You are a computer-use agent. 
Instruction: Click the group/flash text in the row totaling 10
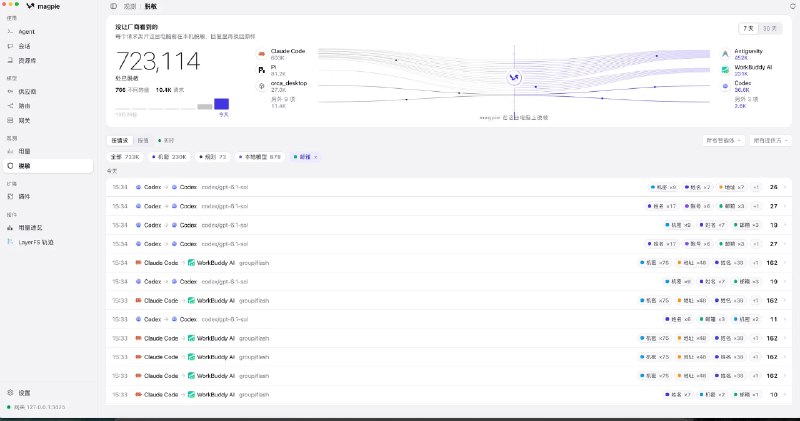[254, 394]
